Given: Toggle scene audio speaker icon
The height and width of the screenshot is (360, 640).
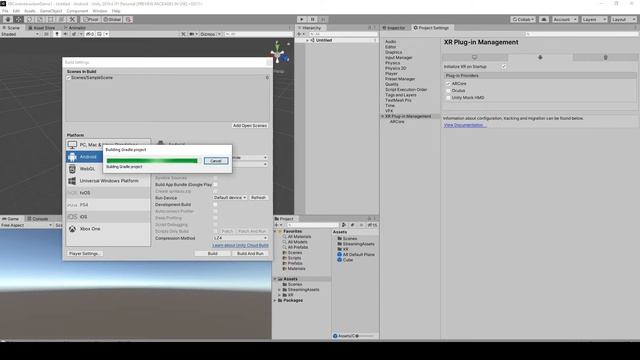Looking at the screenshot, I should 65,34.
